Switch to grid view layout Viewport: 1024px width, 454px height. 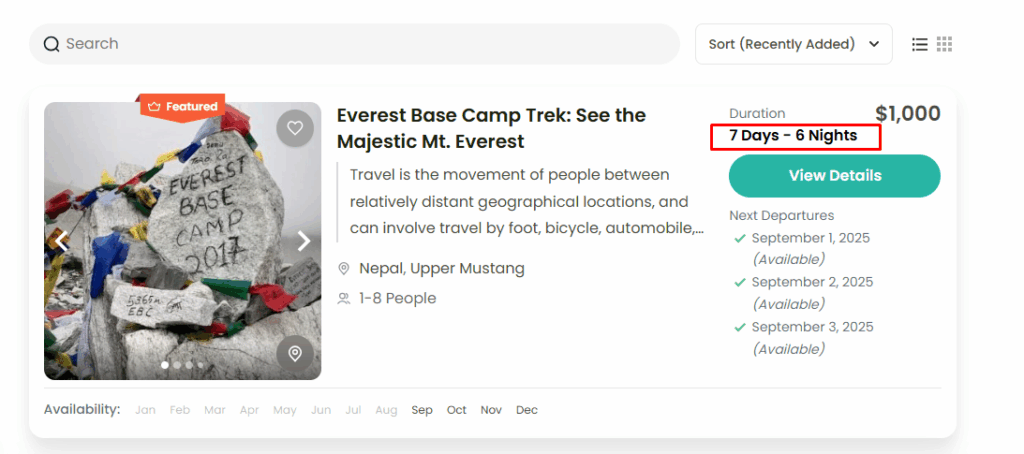(945, 44)
